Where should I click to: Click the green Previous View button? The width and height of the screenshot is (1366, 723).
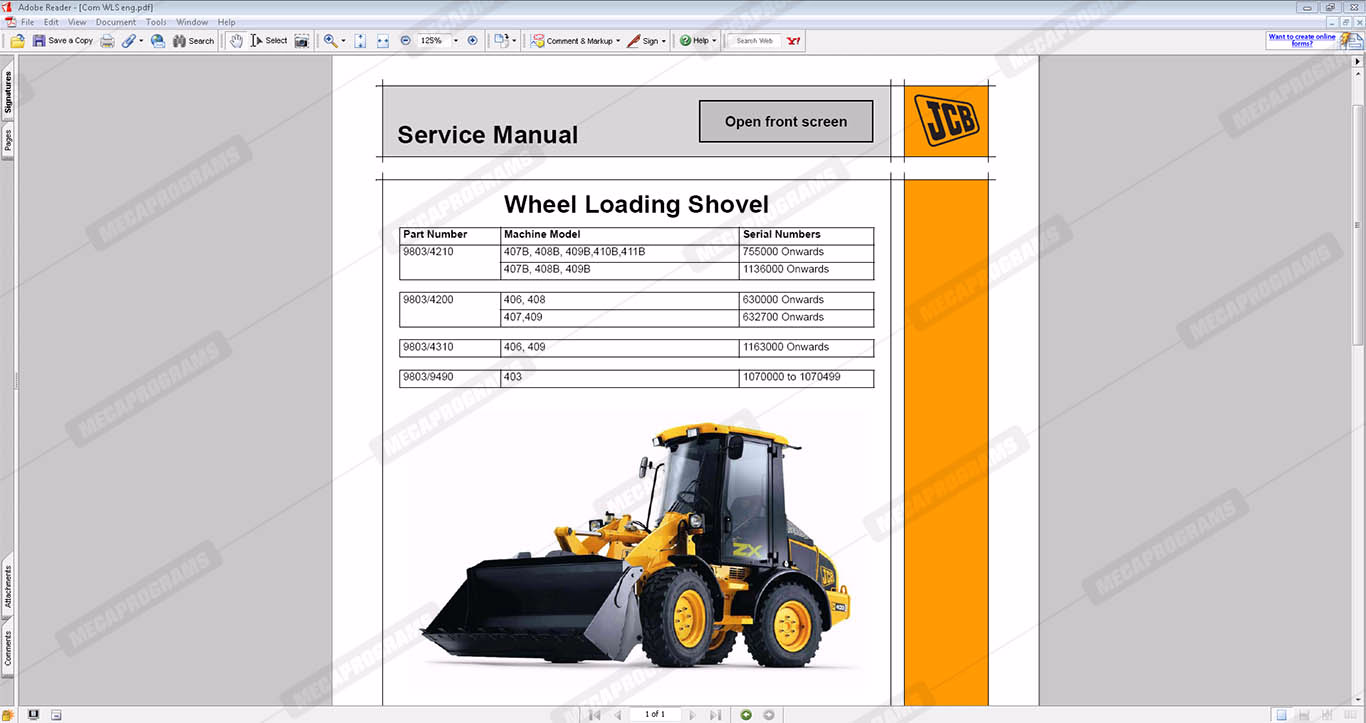coord(746,715)
